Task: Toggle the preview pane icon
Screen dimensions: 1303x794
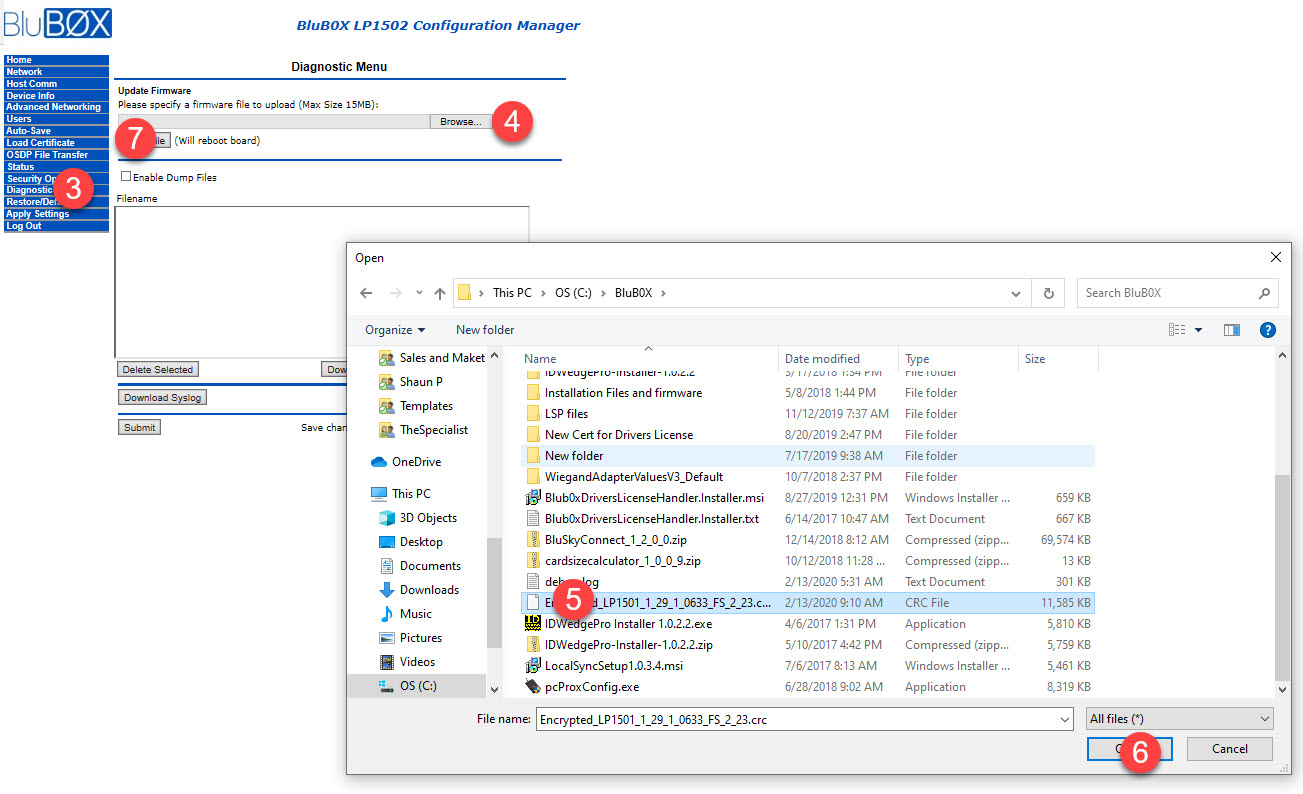Action: [x=1231, y=330]
